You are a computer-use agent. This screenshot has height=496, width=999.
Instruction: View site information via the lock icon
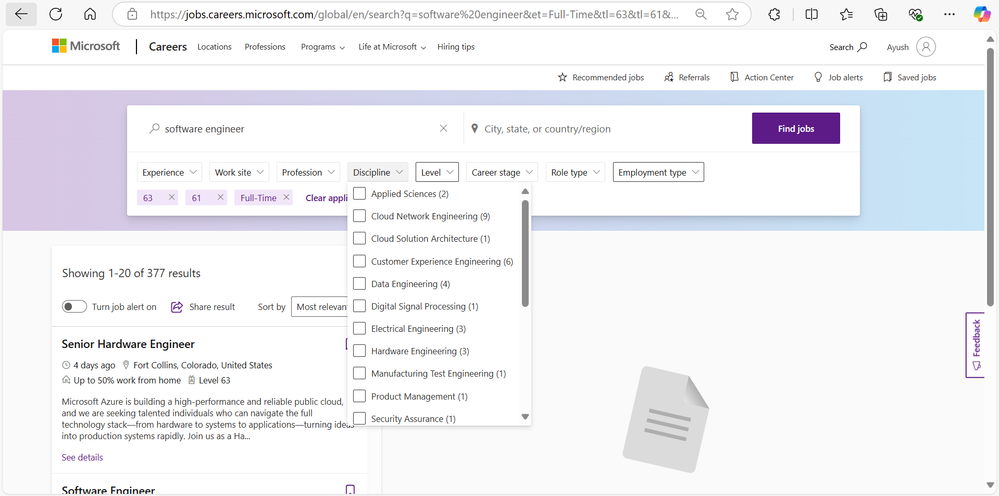[x=132, y=14]
